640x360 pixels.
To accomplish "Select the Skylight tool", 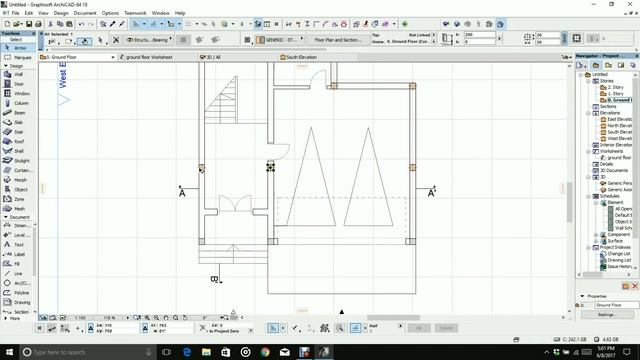I will pyautogui.click(x=18, y=160).
